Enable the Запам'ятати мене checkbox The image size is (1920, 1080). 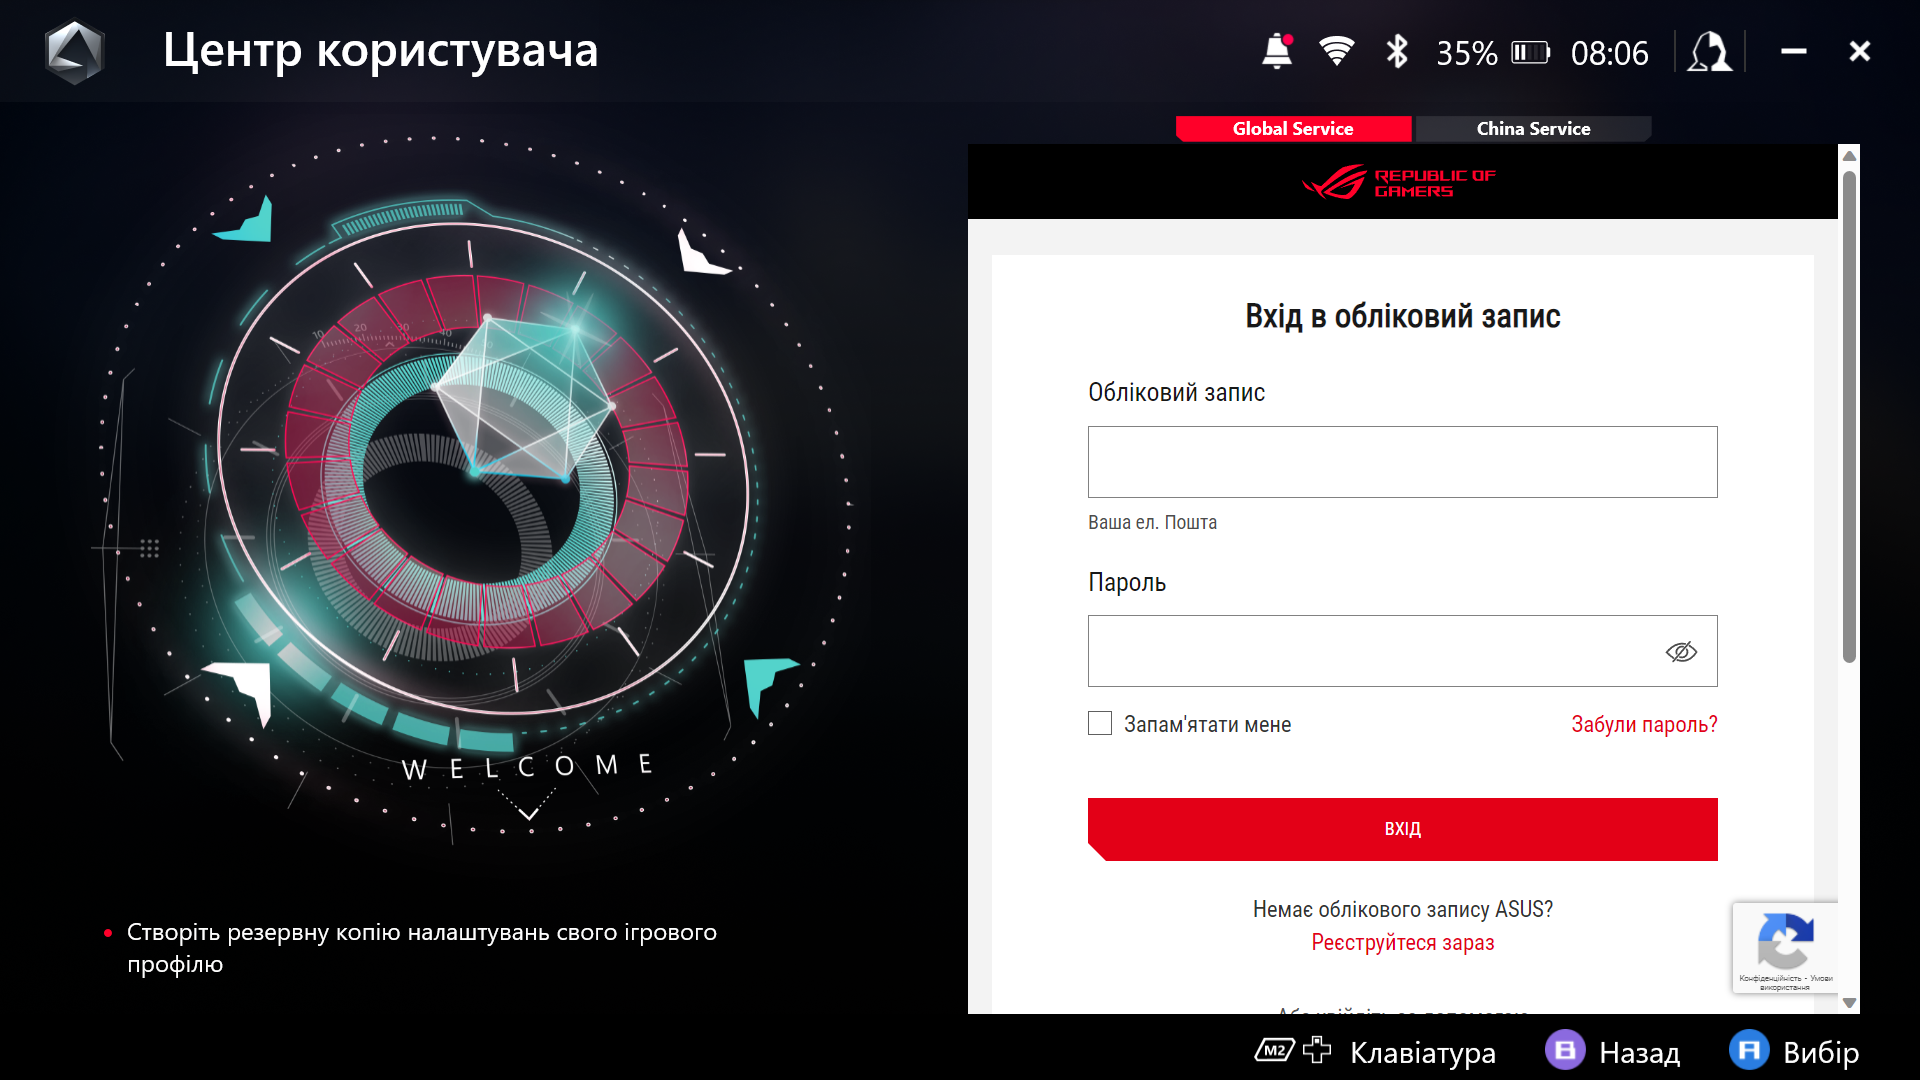pyautogui.click(x=1100, y=723)
